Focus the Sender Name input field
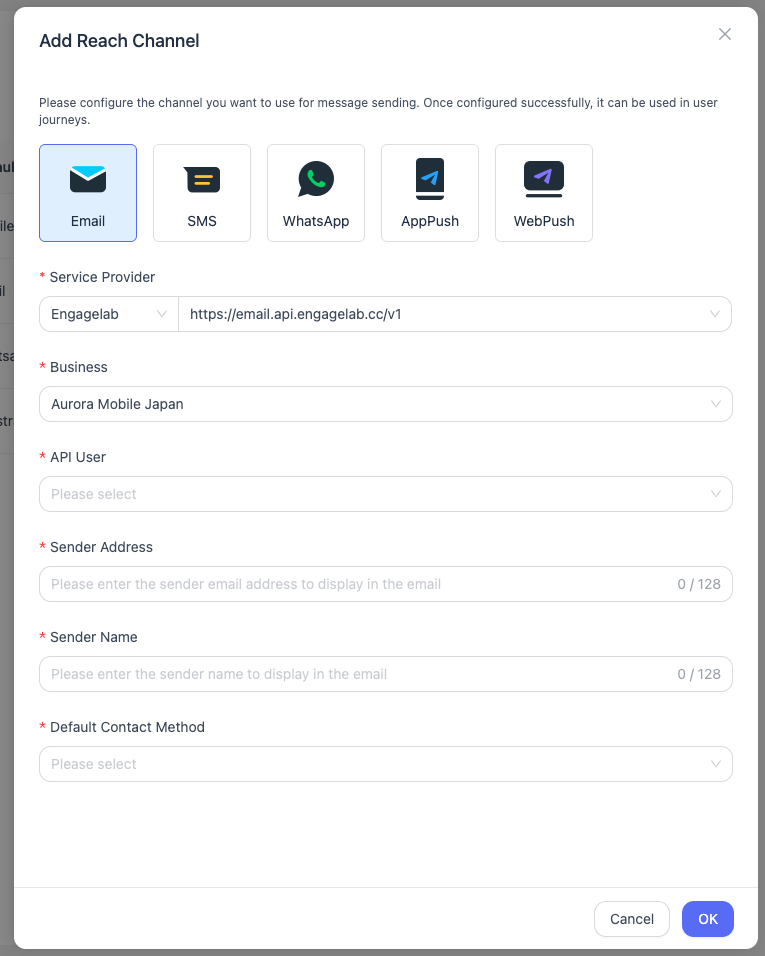Viewport: 765px width, 956px height. coord(386,674)
